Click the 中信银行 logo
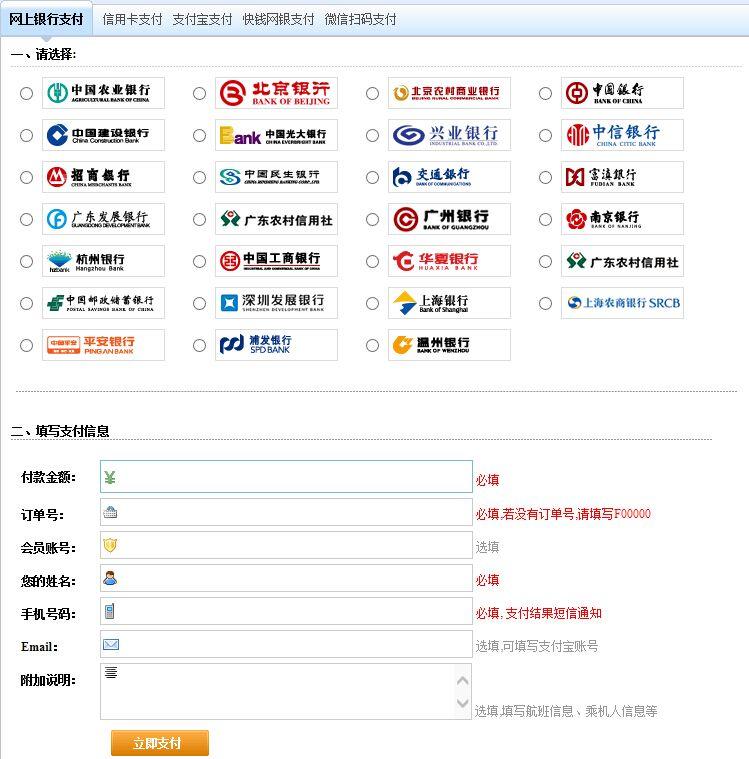Screen dimensions: 749x759 pos(622,135)
